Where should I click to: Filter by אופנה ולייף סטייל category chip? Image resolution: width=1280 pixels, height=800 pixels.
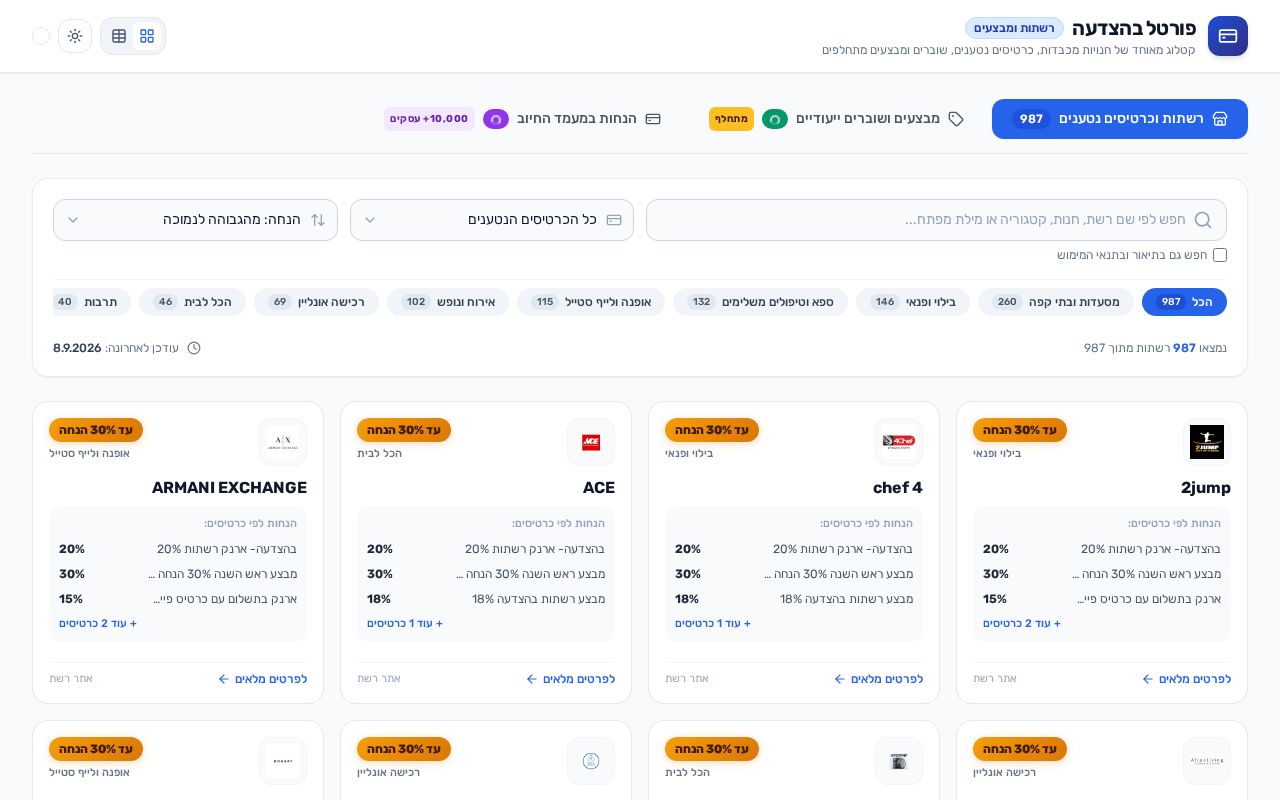pyautogui.click(x=591, y=302)
